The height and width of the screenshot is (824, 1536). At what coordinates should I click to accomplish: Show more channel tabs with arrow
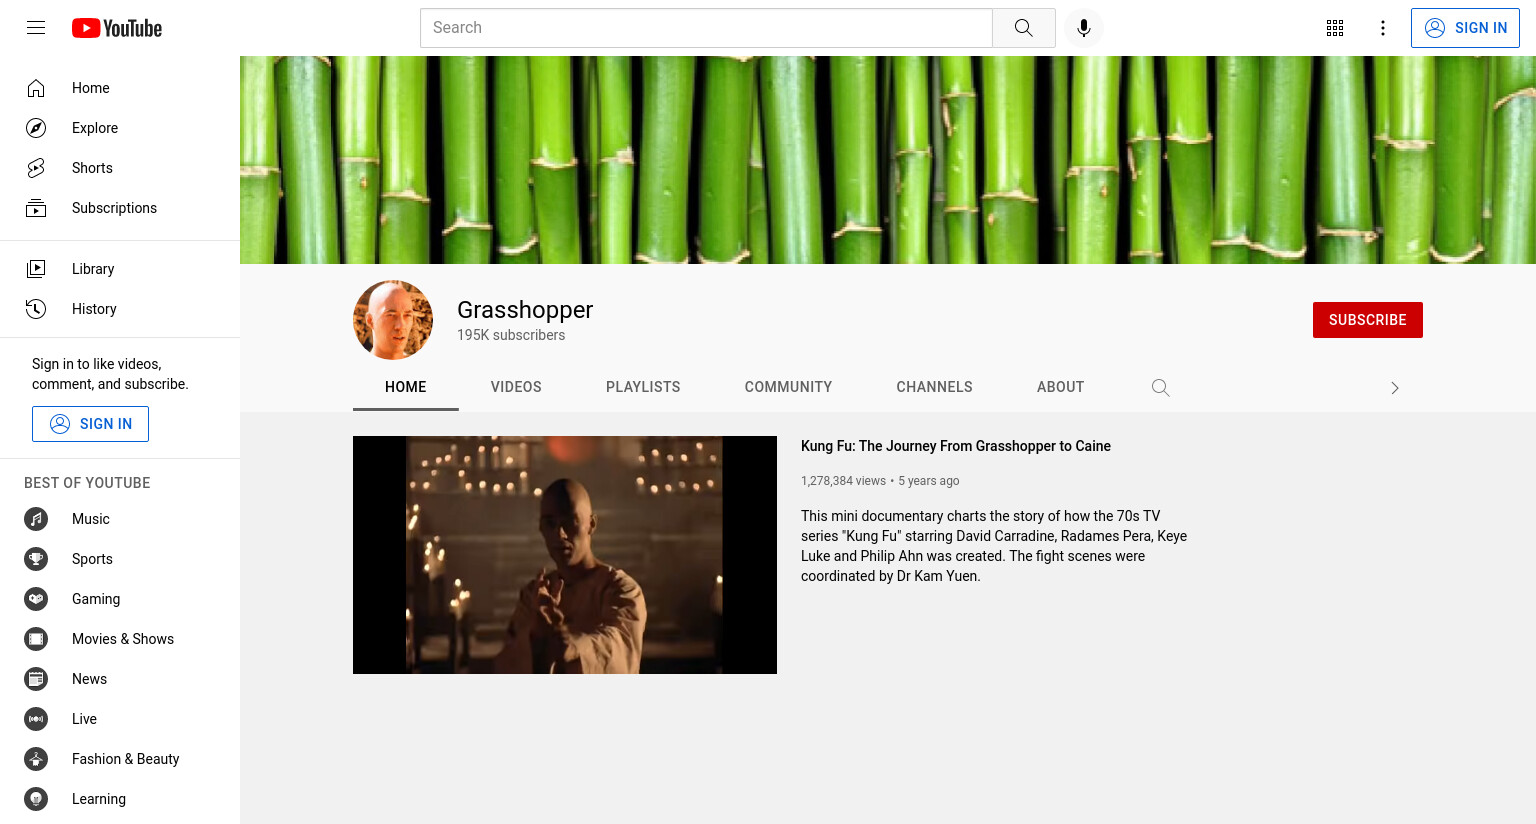1395,388
